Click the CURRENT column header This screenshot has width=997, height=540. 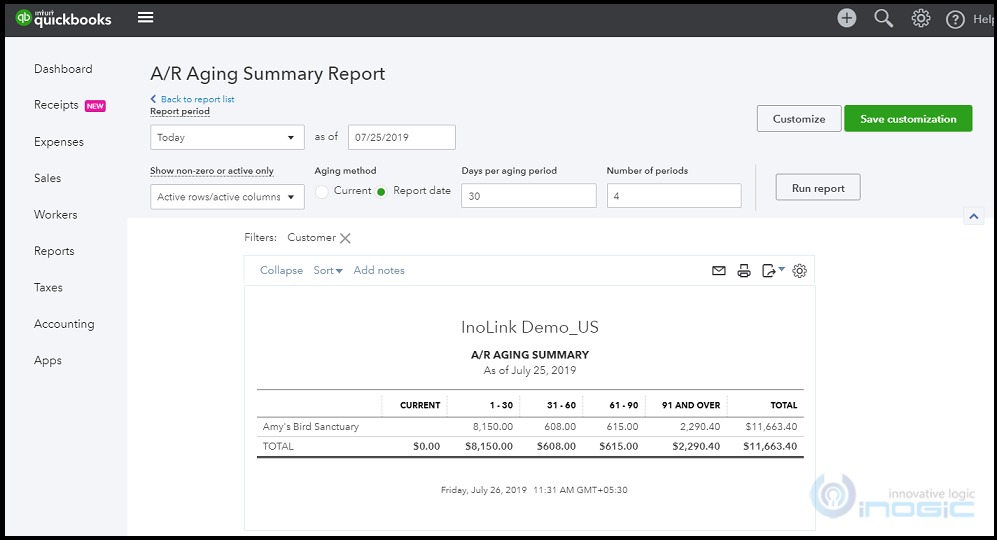point(420,405)
